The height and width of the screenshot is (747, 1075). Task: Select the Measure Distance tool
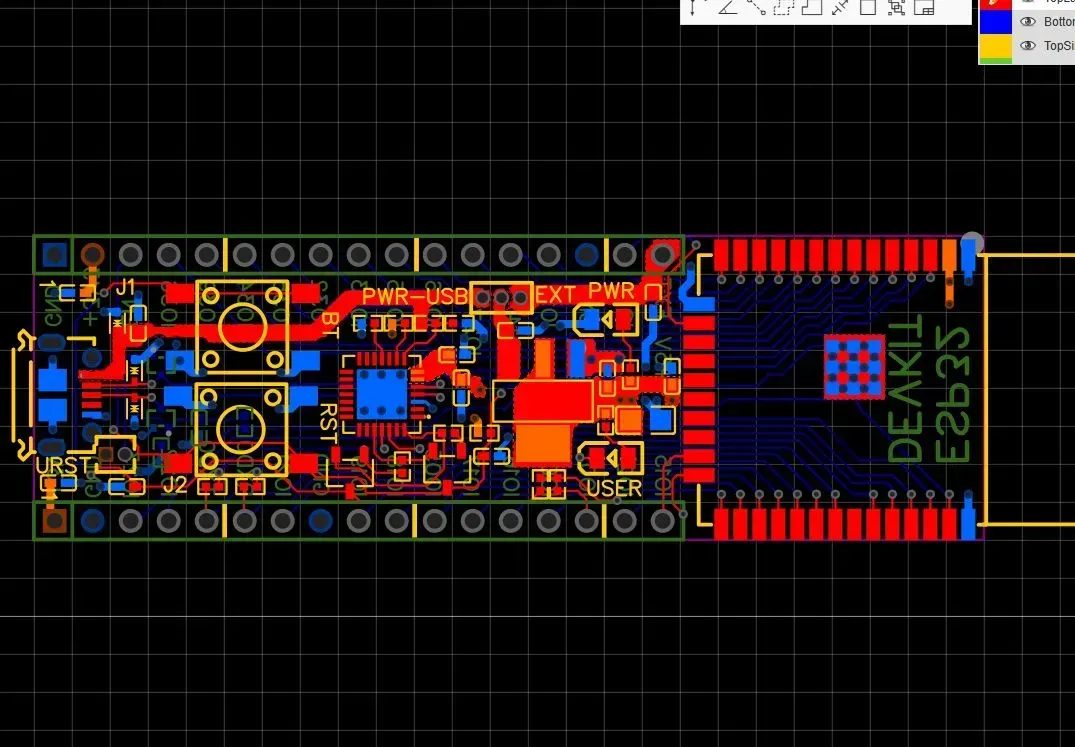[840, 8]
